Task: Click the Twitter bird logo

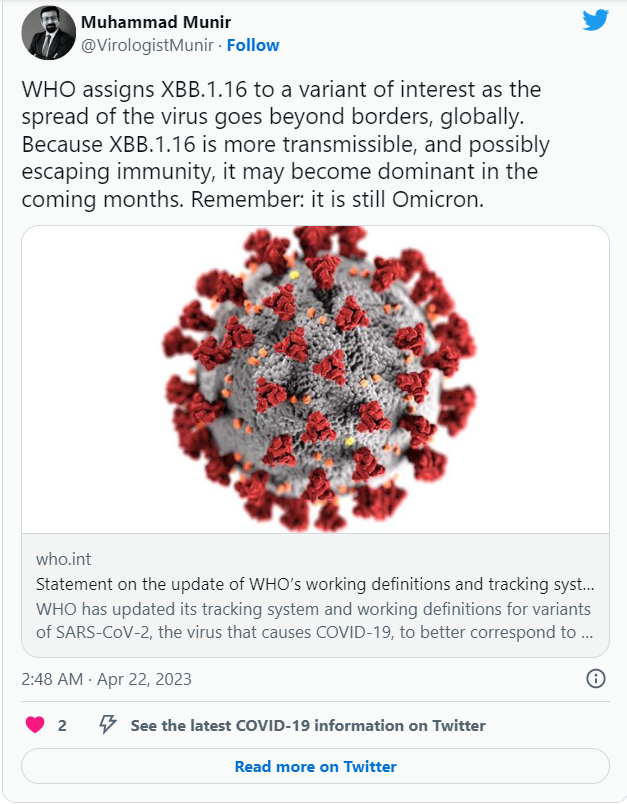Action: [595, 21]
